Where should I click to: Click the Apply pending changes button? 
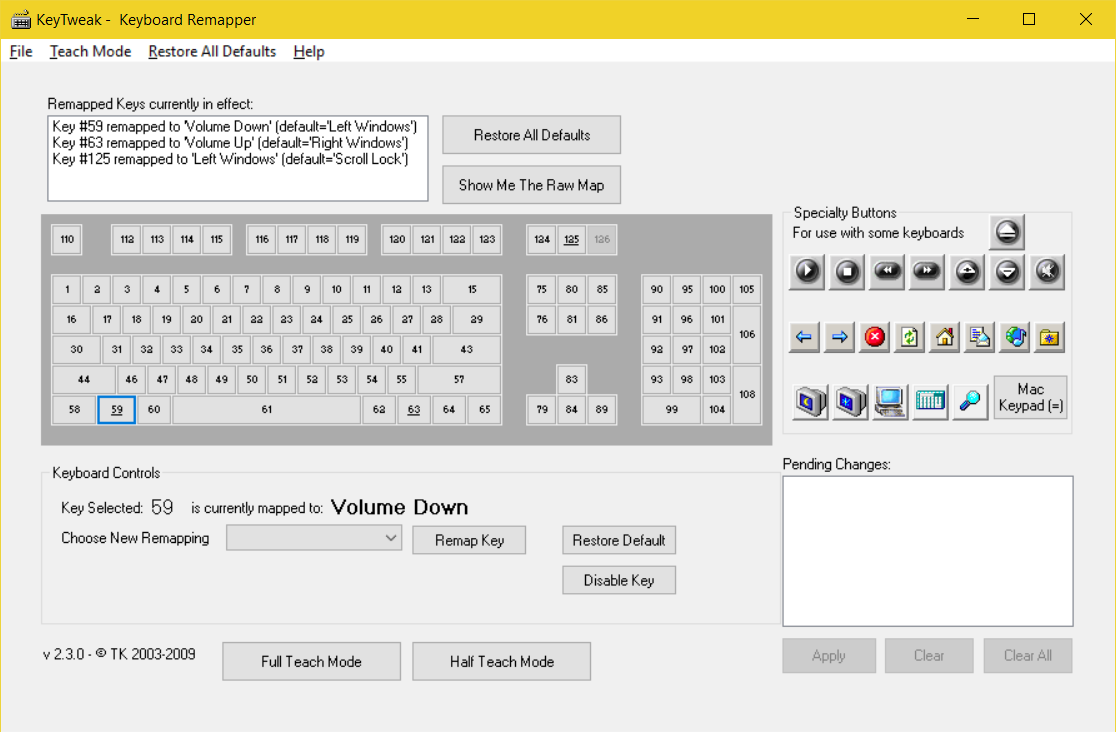coord(829,656)
